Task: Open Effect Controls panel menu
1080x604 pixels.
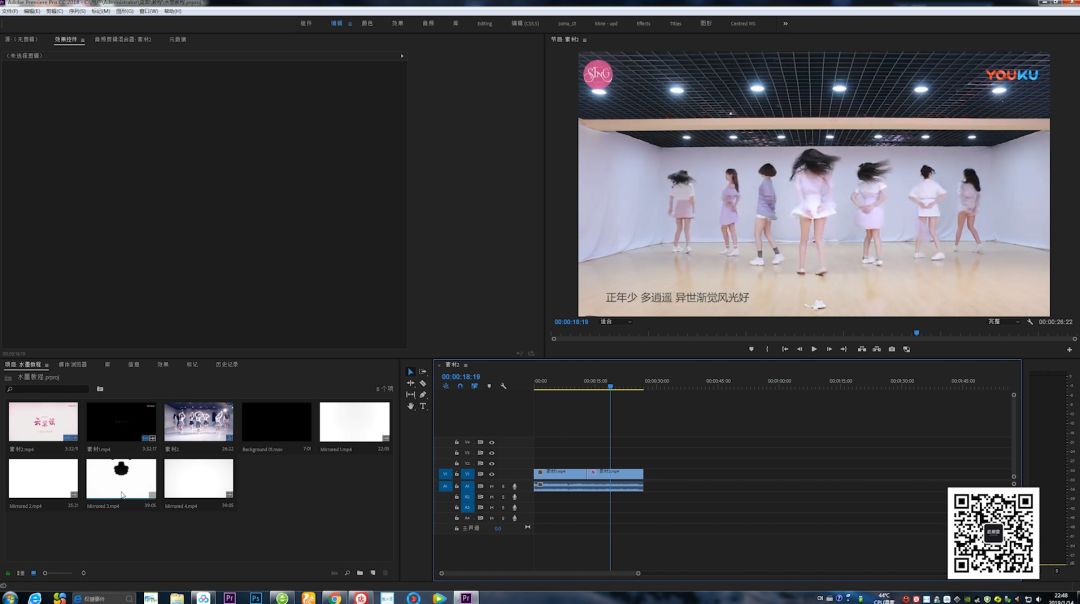Action: coord(83,40)
